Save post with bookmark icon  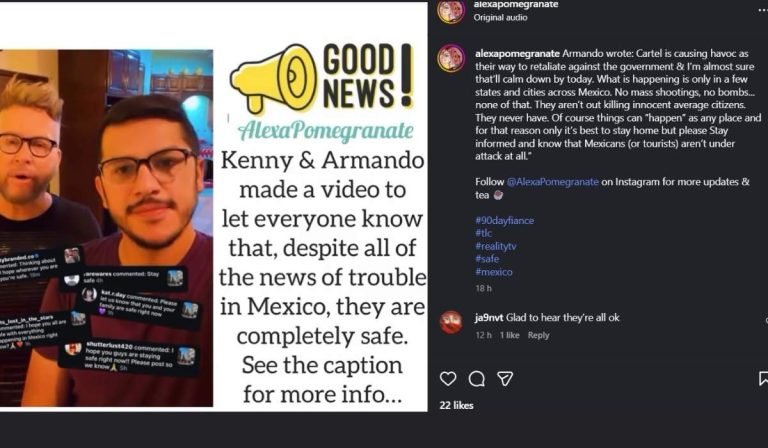tap(763, 378)
